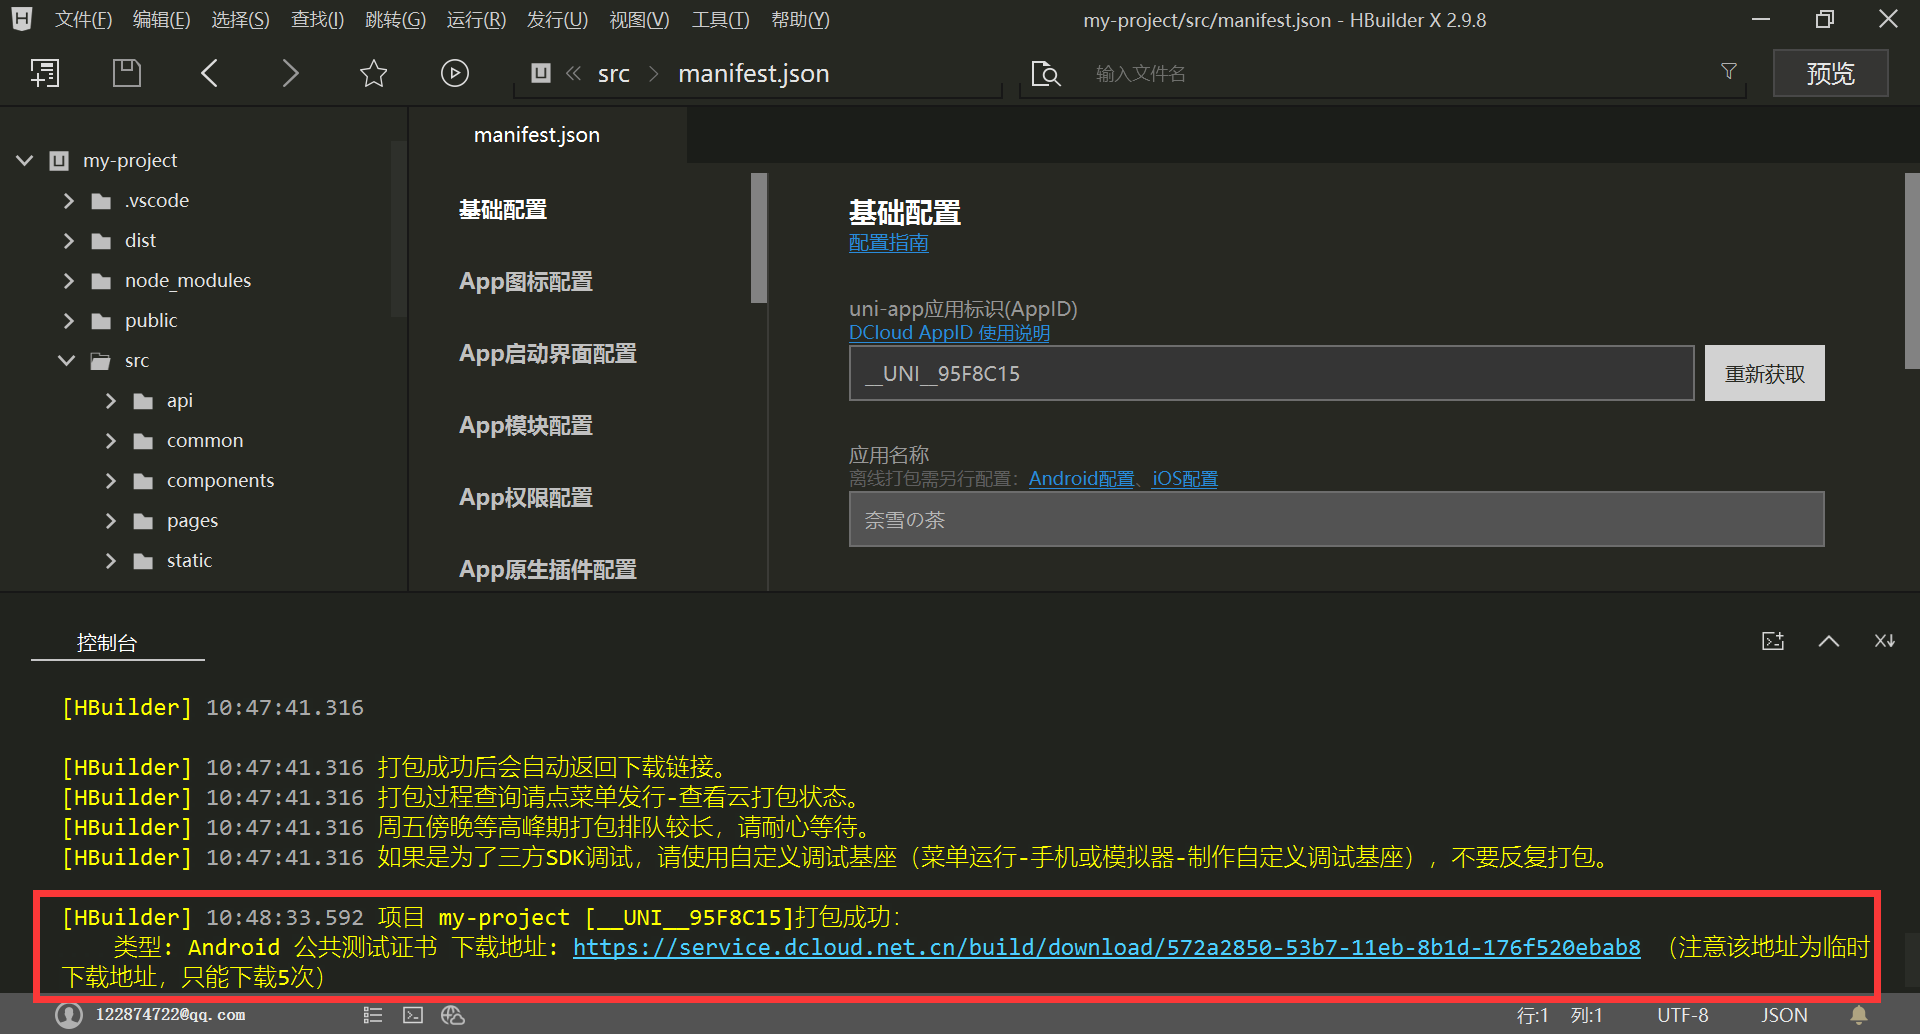Collapse the src folder
The image size is (1920, 1034).
pos(67,360)
